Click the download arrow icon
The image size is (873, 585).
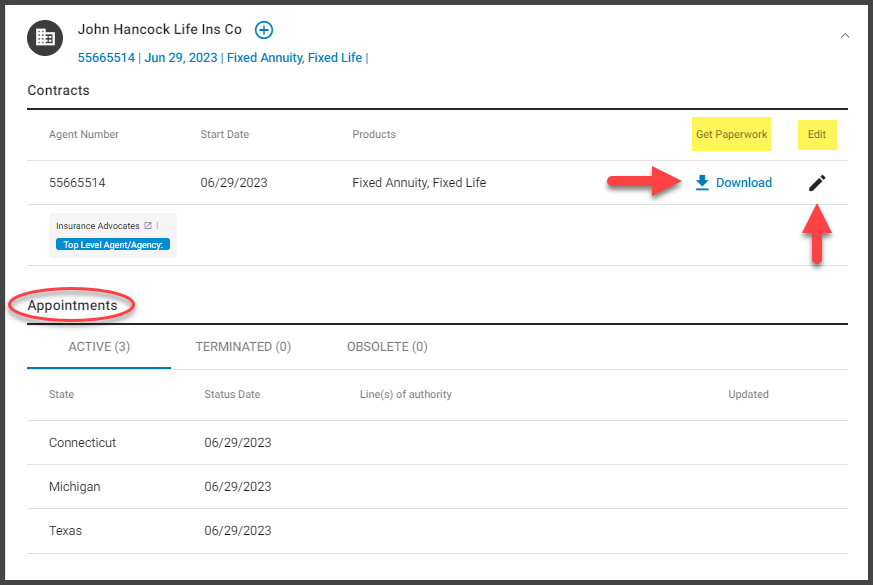point(702,183)
